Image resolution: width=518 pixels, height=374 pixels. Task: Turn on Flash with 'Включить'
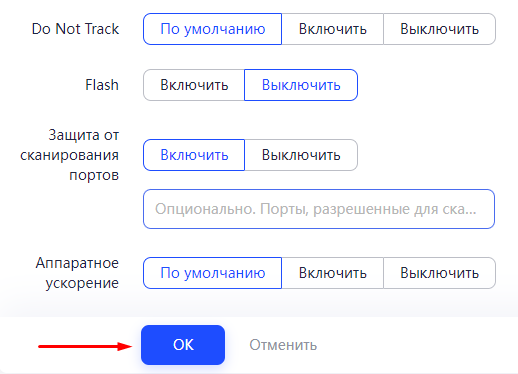click(194, 85)
